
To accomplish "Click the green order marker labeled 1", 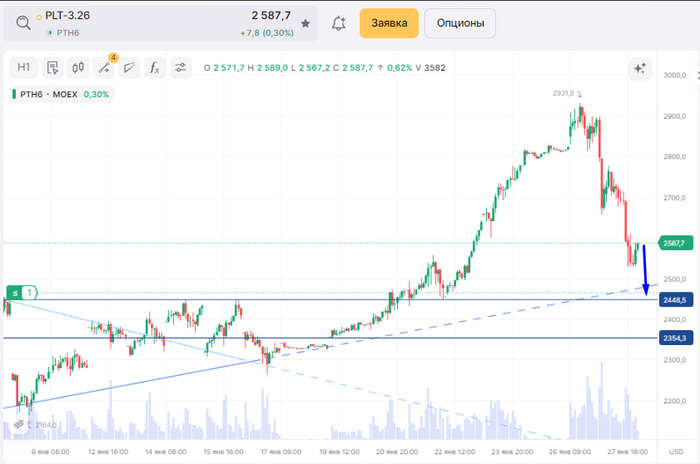I will (22, 292).
